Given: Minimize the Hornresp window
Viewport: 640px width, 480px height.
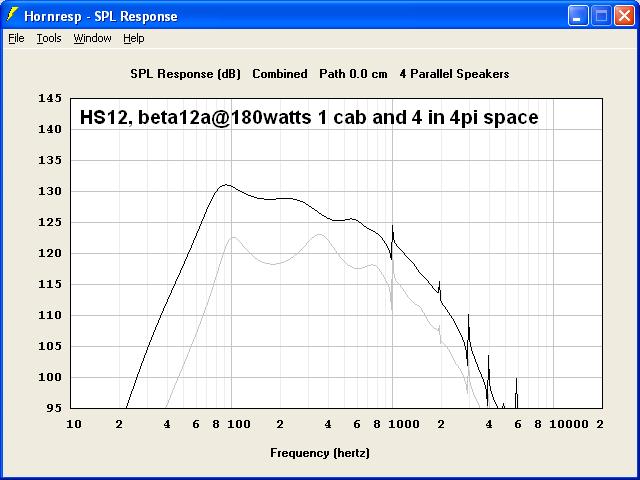Looking at the screenshot, I should (577, 16).
